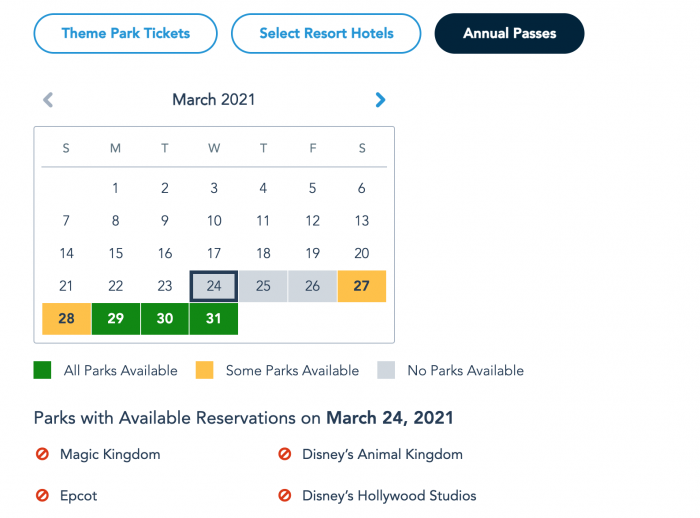Click grey No Parks Available swatch

[386, 370]
